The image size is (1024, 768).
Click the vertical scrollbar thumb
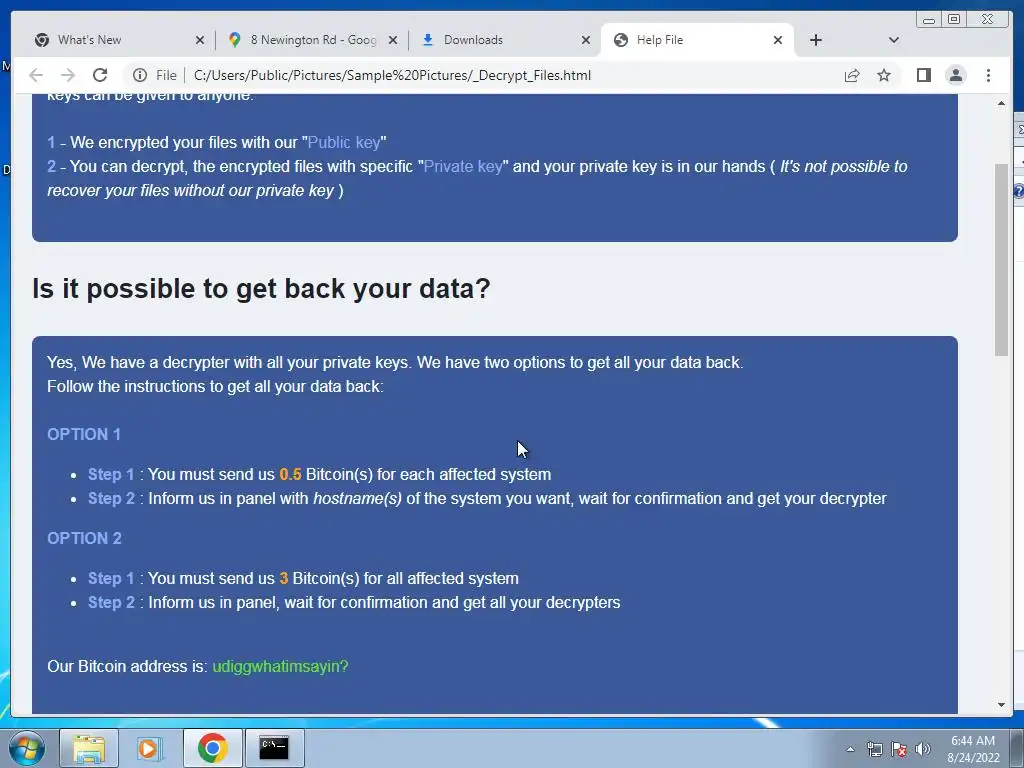tap(1001, 259)
